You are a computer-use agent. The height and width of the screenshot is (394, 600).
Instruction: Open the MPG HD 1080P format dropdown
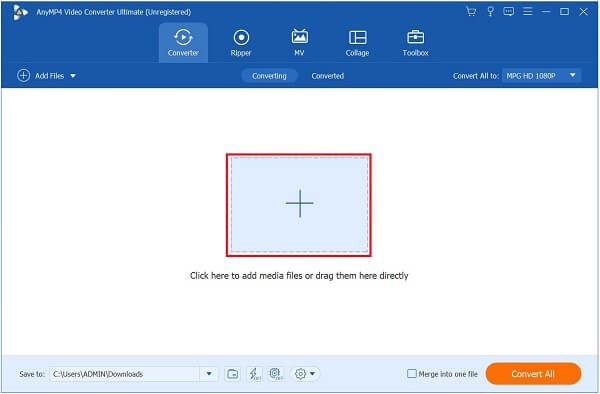click(541, 76)
